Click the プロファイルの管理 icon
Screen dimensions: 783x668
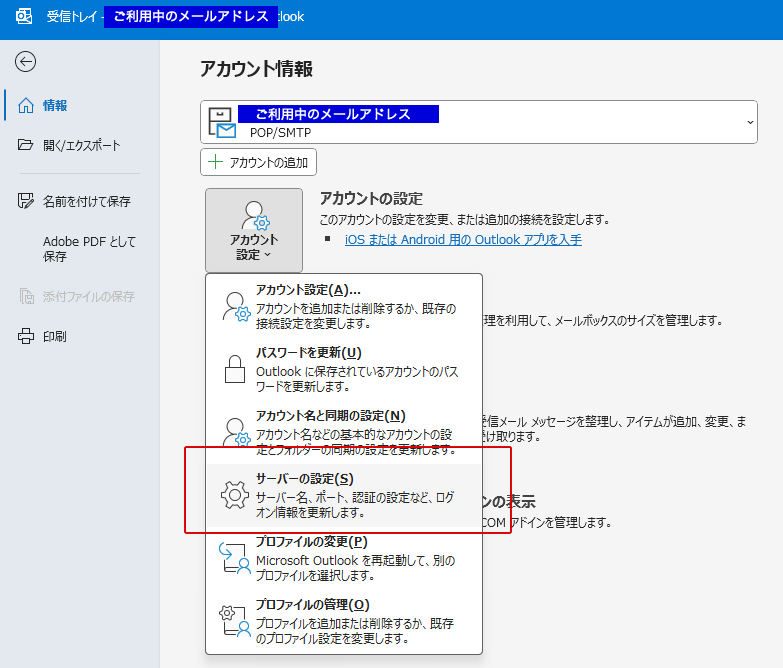234,620
